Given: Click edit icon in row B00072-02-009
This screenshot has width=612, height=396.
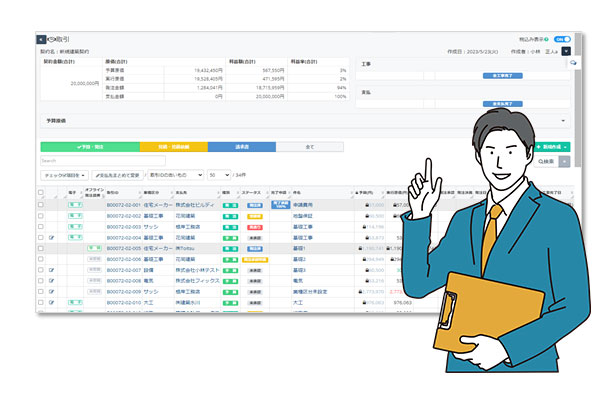Looking at the screenshot, I should tap(52, 291).
